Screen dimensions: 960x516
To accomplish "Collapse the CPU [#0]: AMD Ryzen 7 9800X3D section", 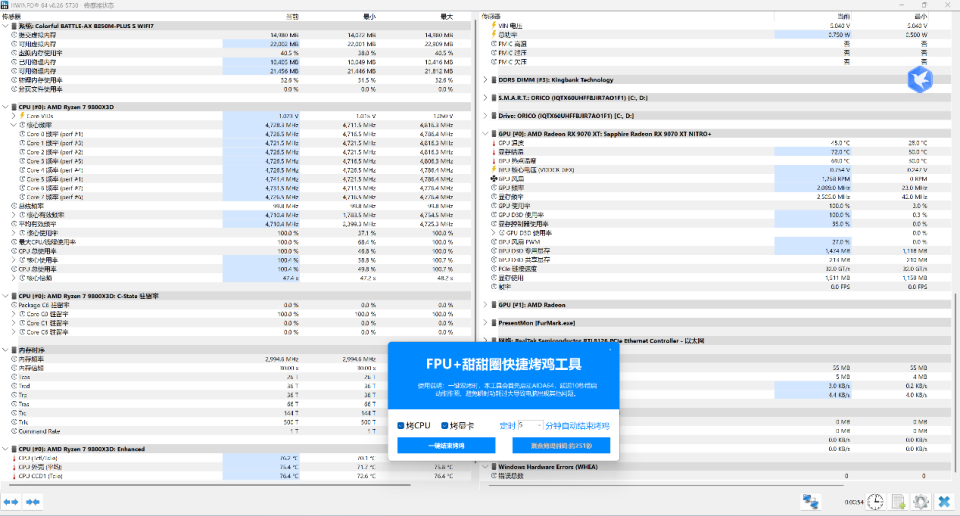I will 6,107.
